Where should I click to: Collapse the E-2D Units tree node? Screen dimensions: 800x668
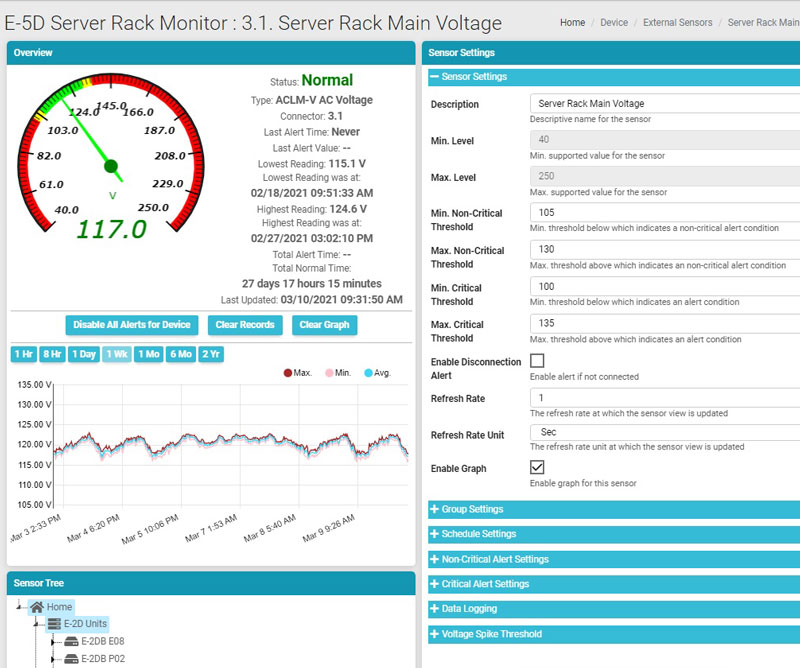[x=36, y=624]
